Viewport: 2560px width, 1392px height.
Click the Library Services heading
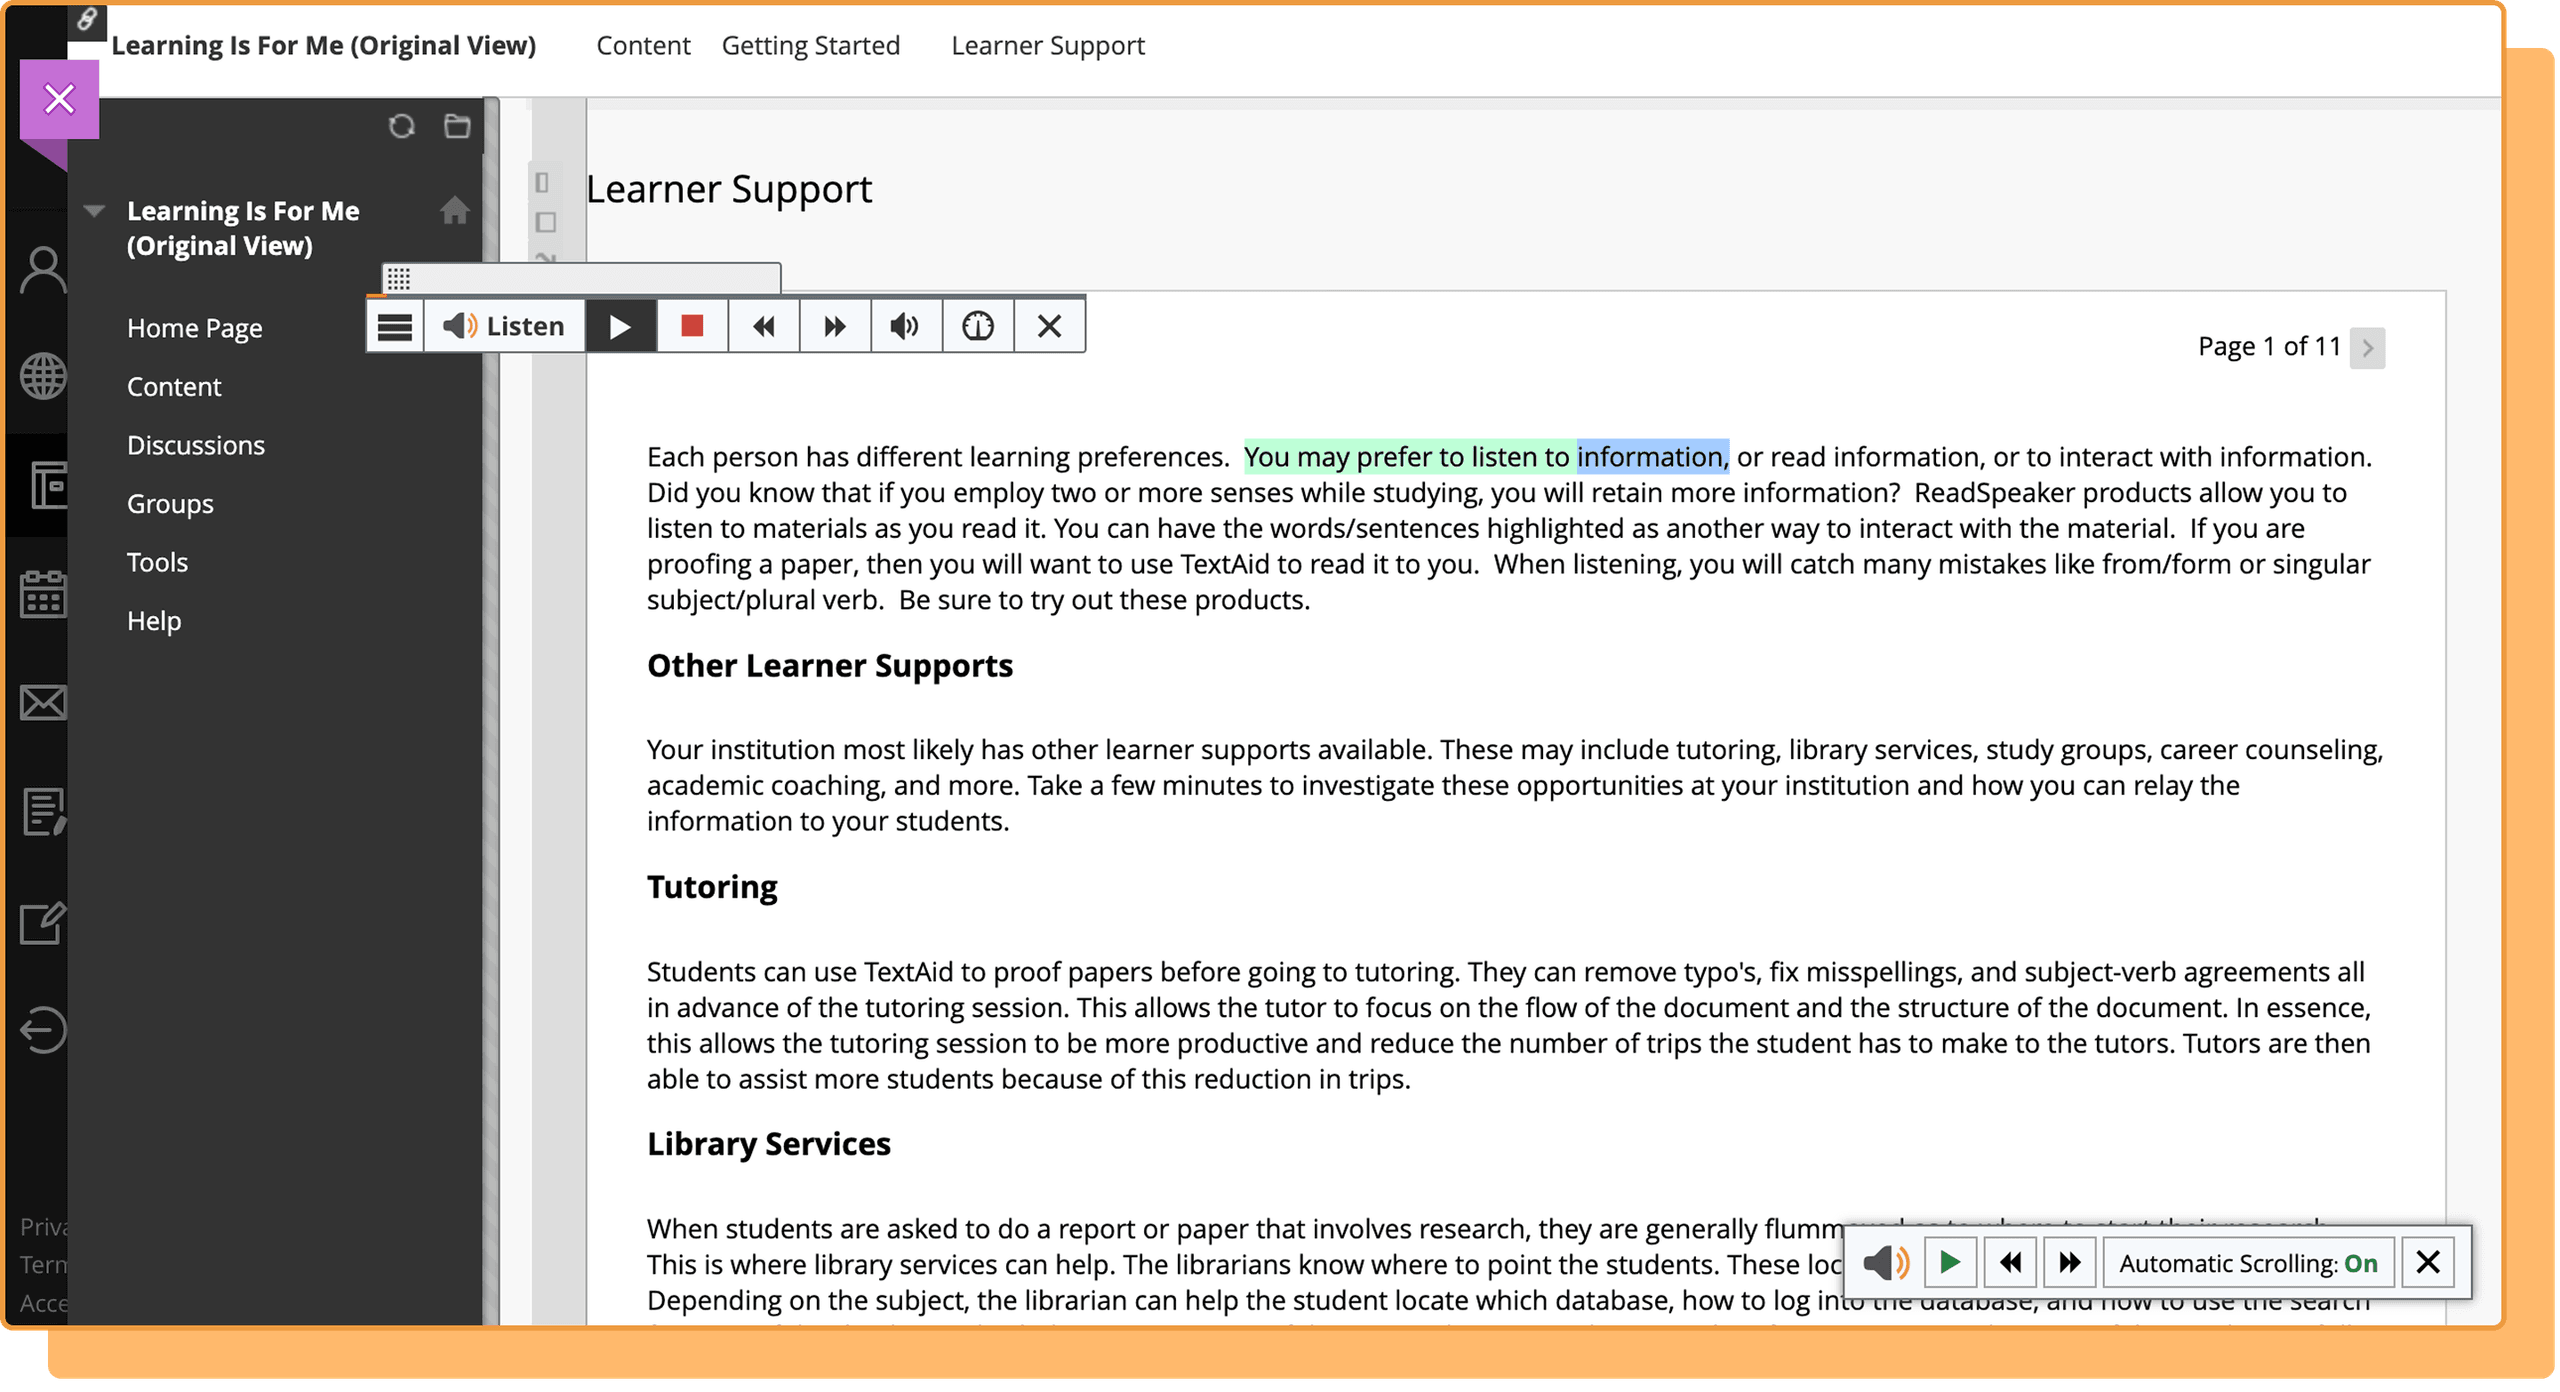pos(769,1144)
